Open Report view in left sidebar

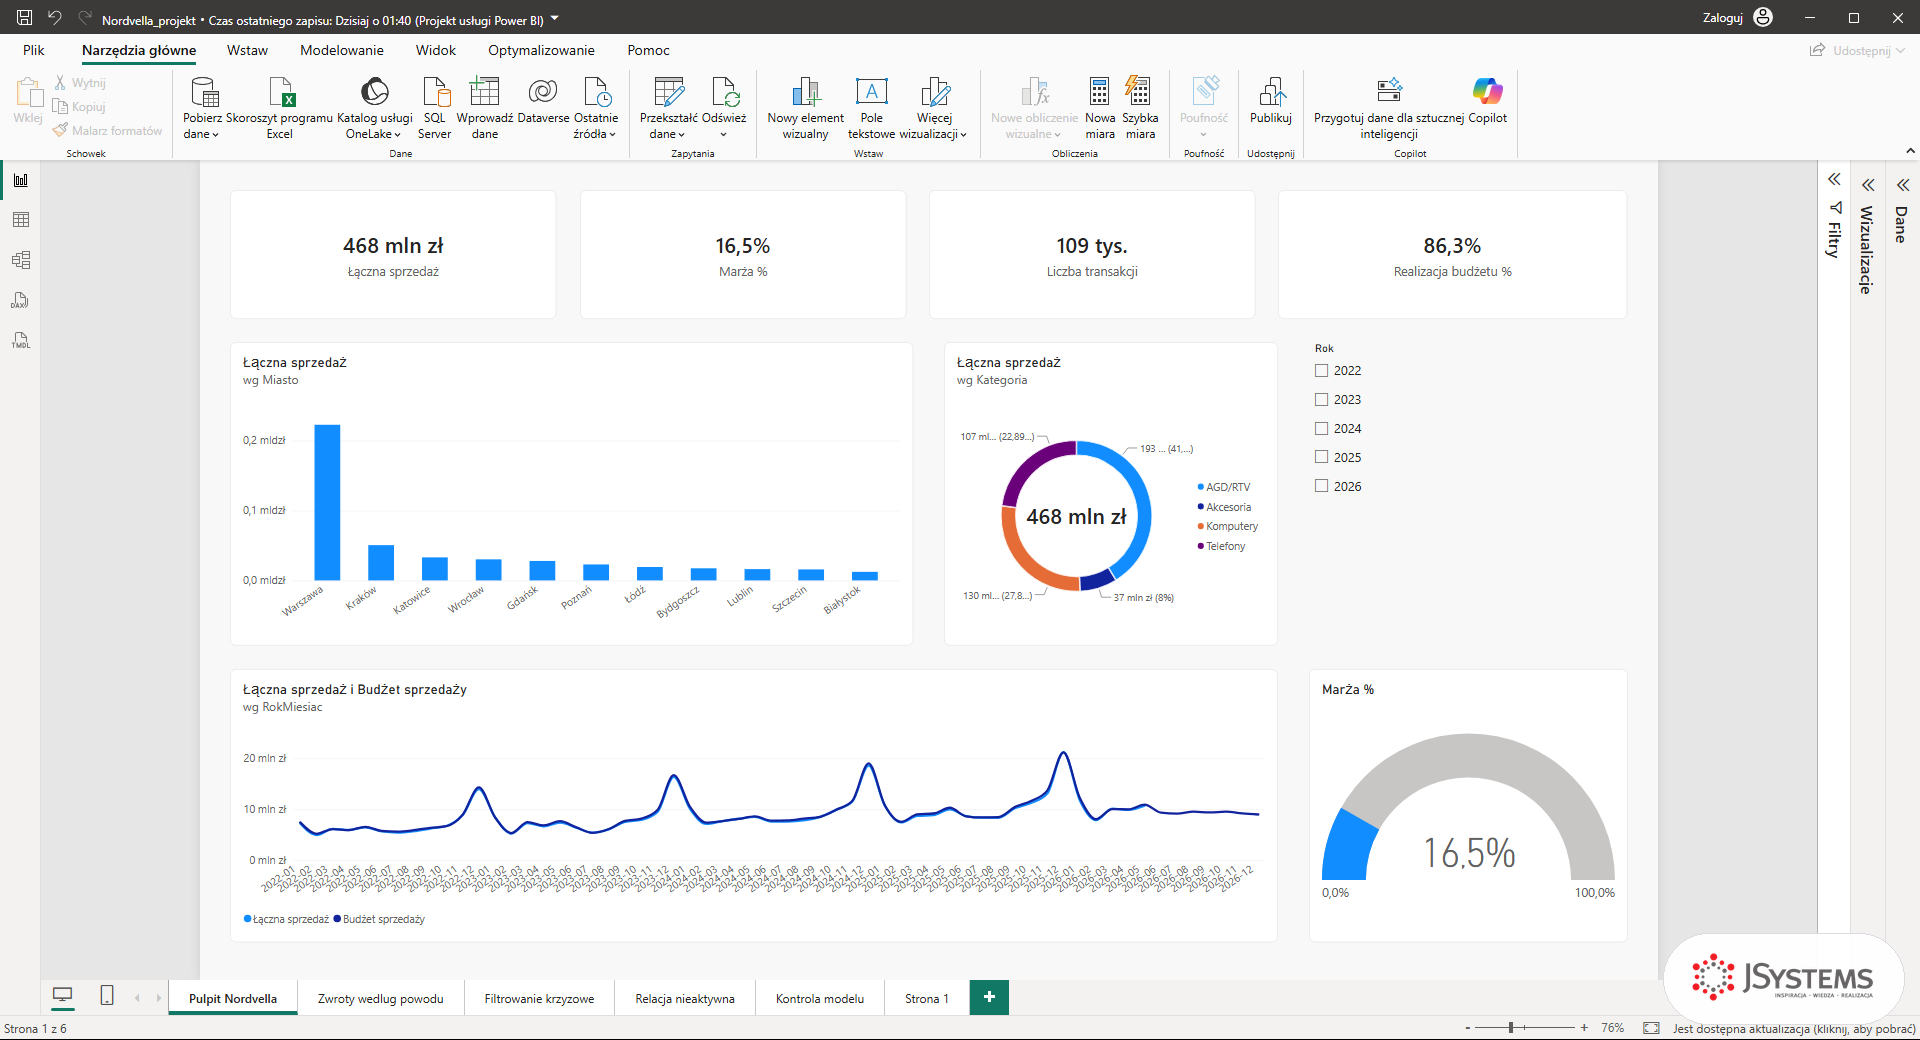coord(20,180)
